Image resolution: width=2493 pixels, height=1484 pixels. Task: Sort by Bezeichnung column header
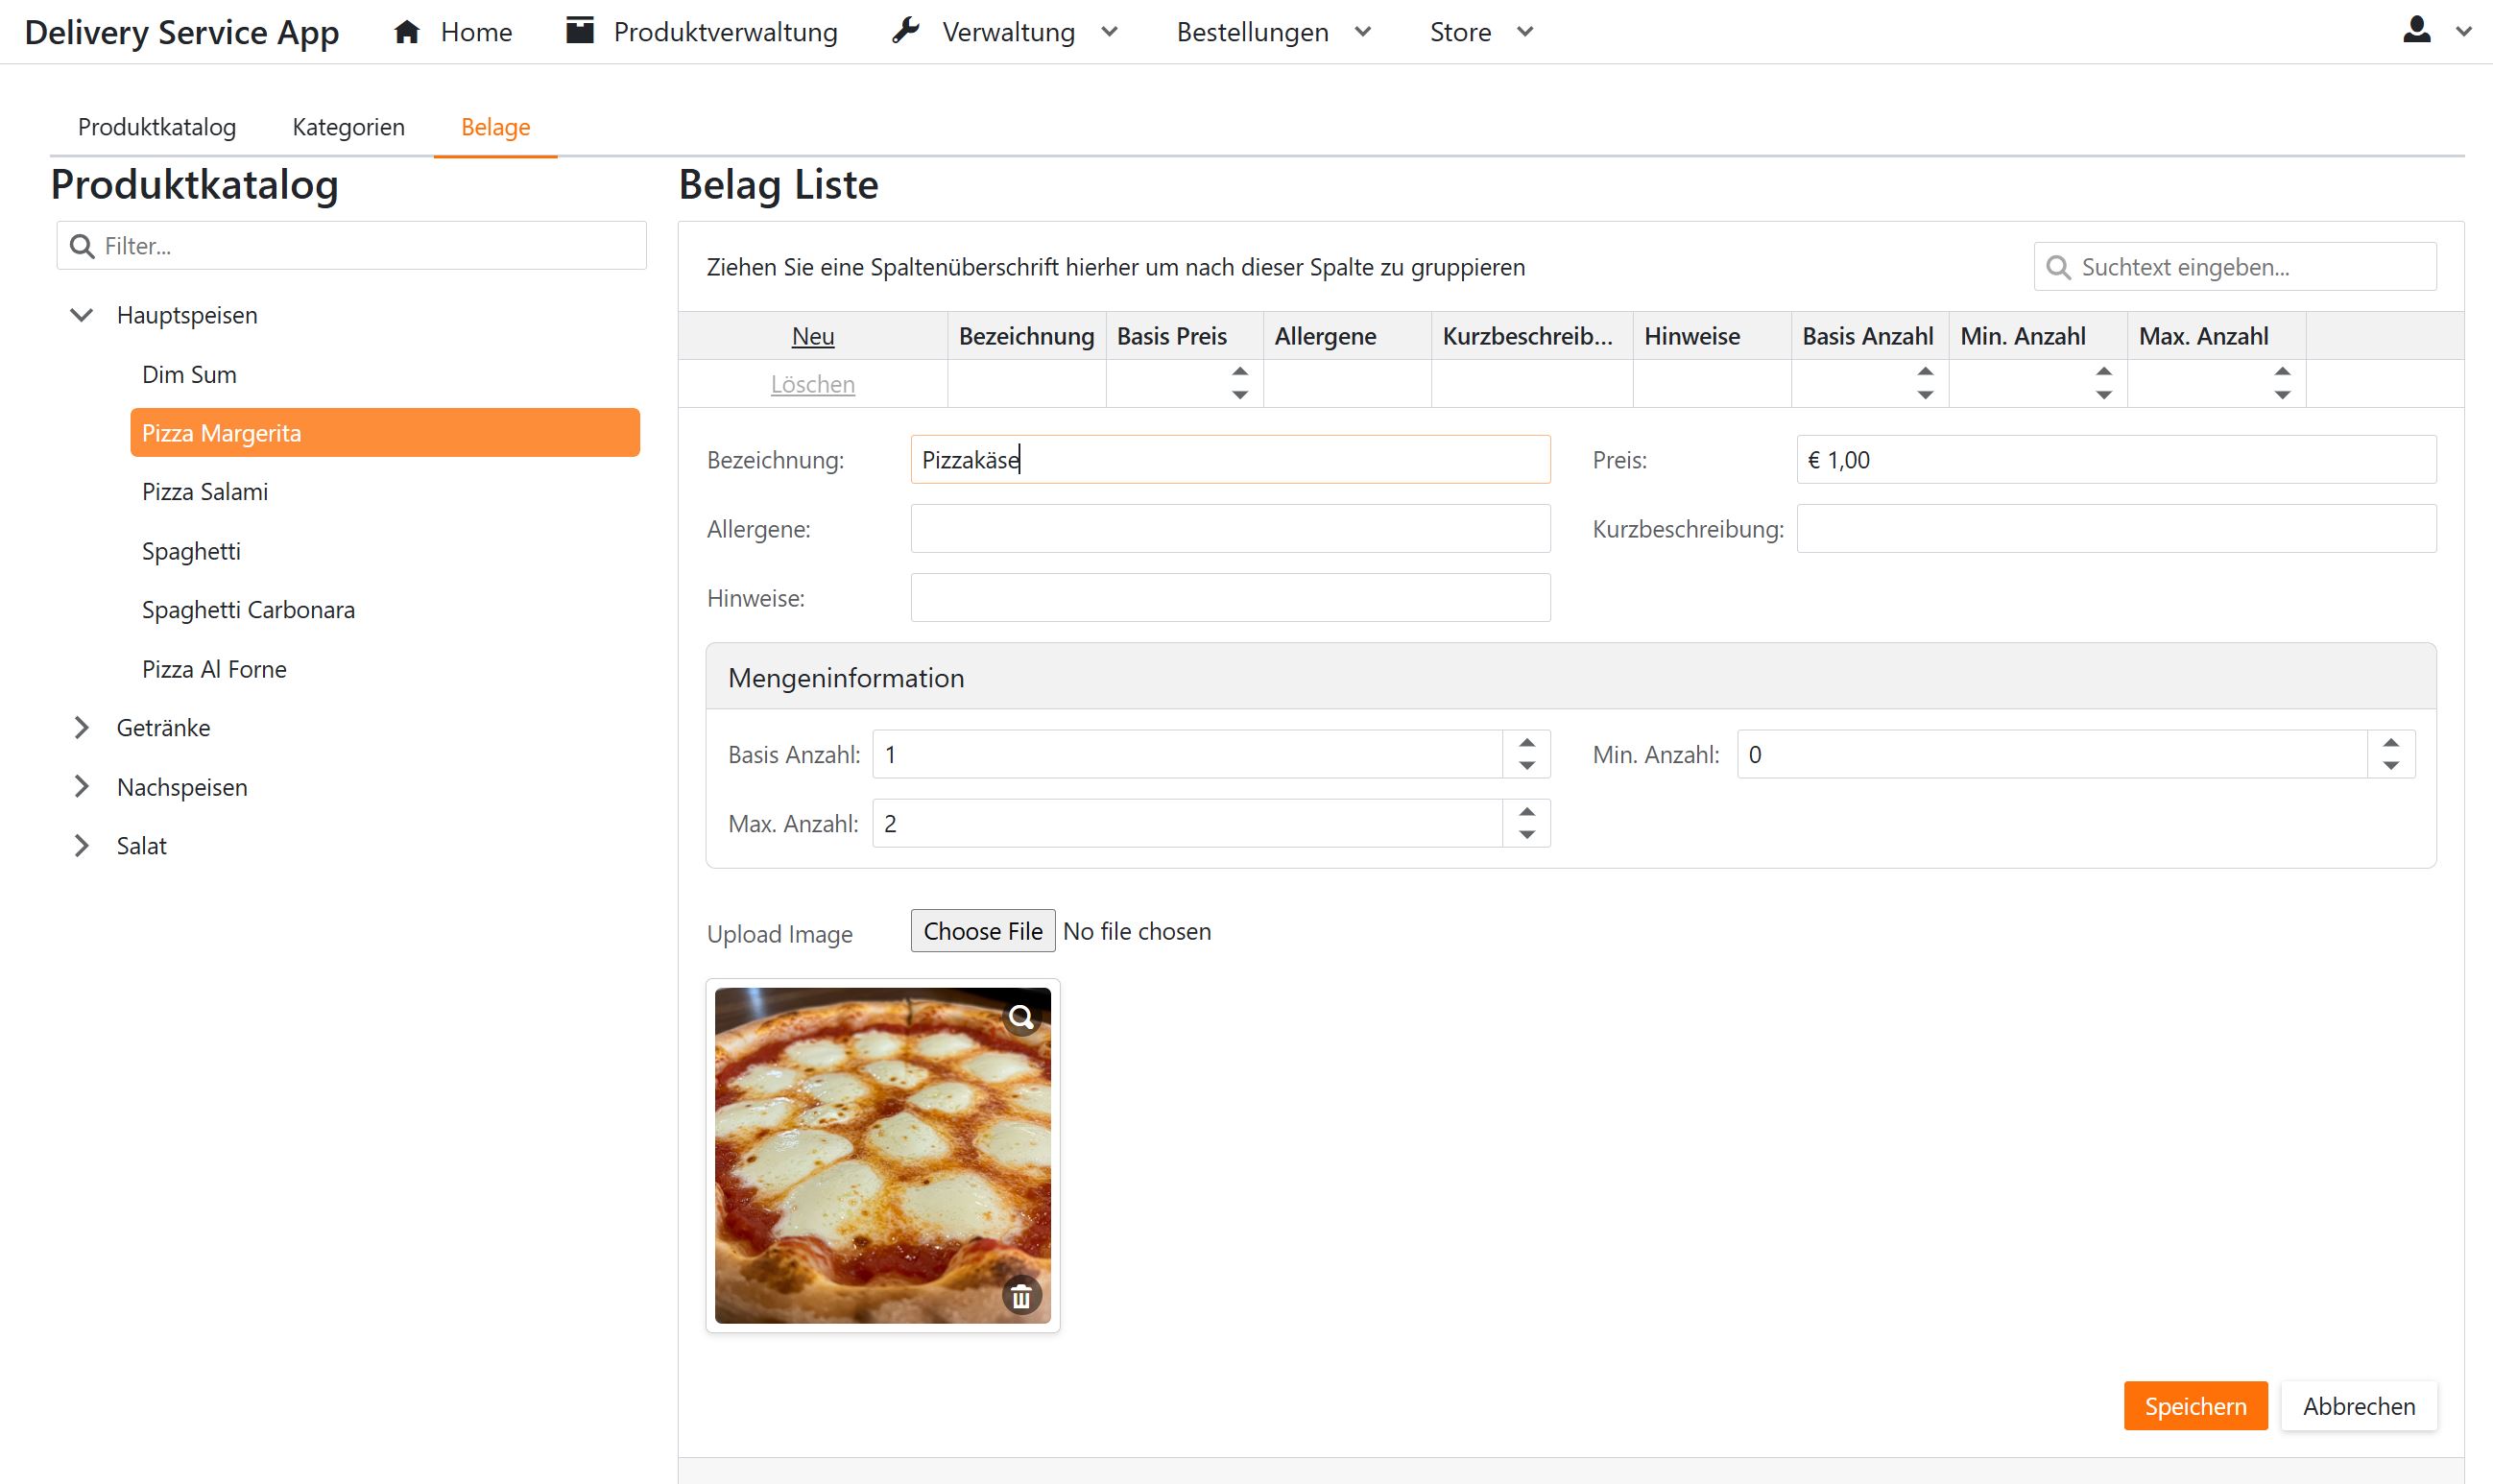pyautogui.click(x=1026, y=336)
